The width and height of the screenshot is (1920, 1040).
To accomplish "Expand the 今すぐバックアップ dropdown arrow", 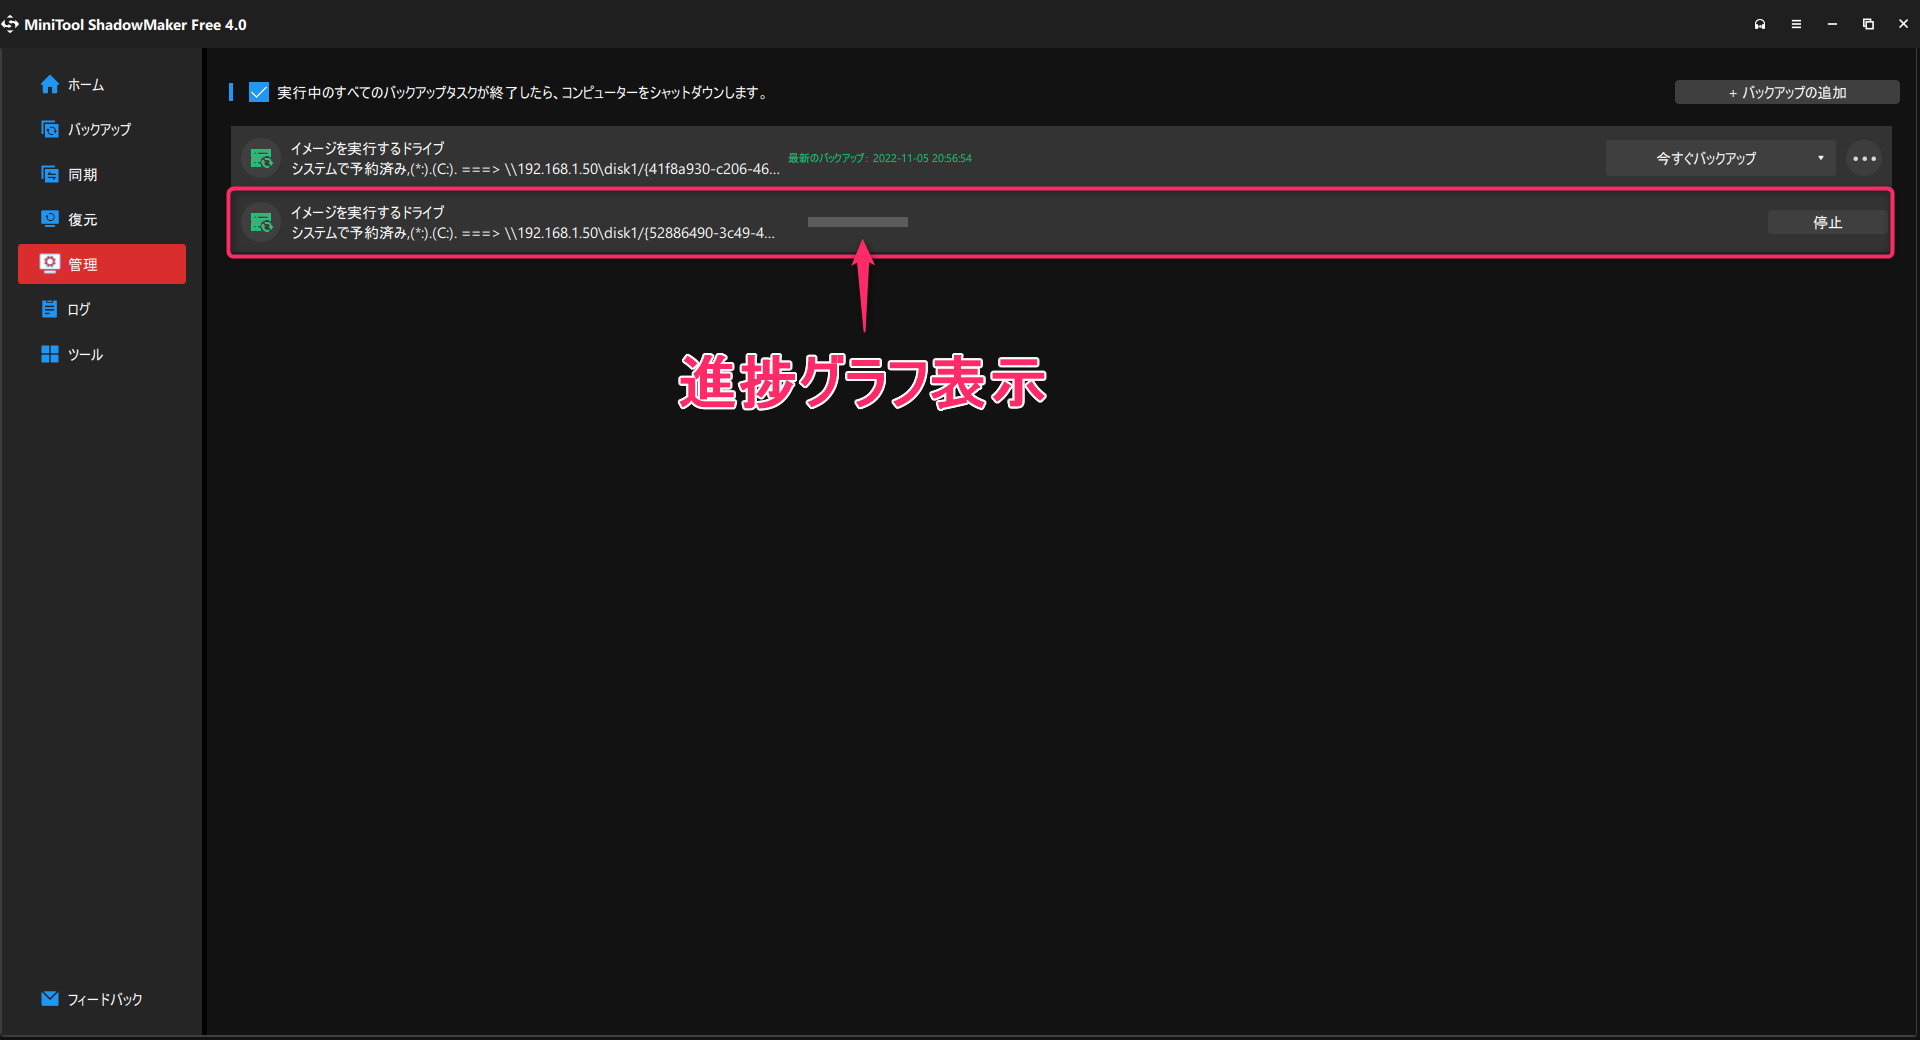I will pyautogui.click(x=1820, y=158).
